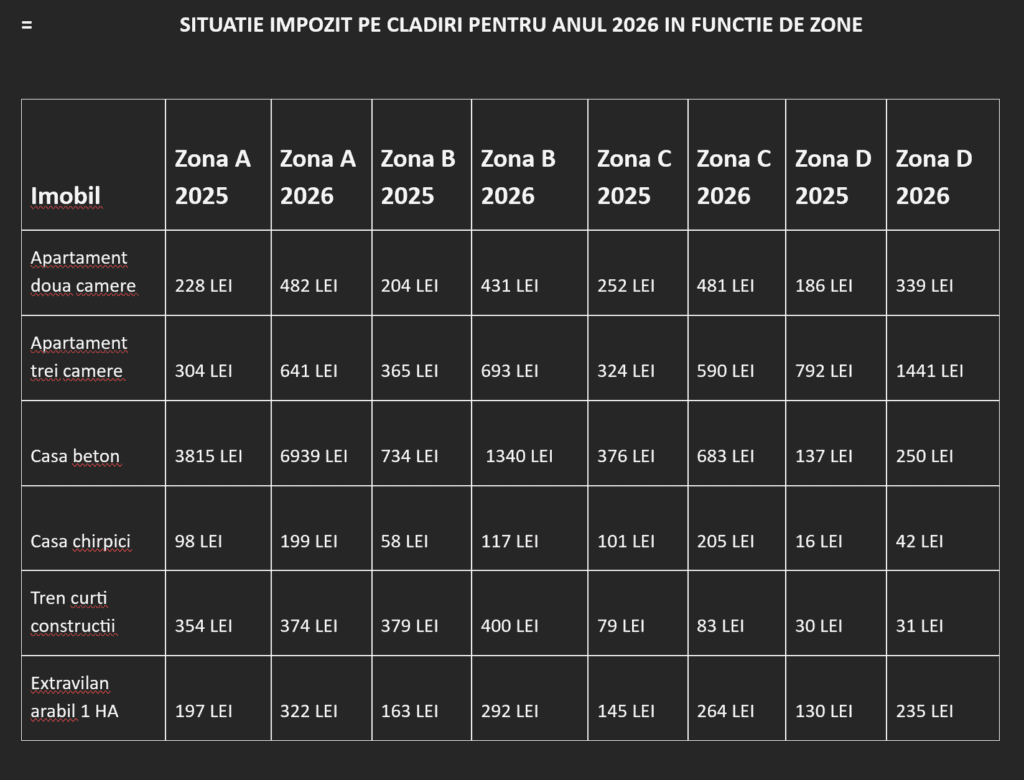Screen dimensions: 1024x780
Task: Click the Zona B 2026 column header
Action: tap(518, 176)
